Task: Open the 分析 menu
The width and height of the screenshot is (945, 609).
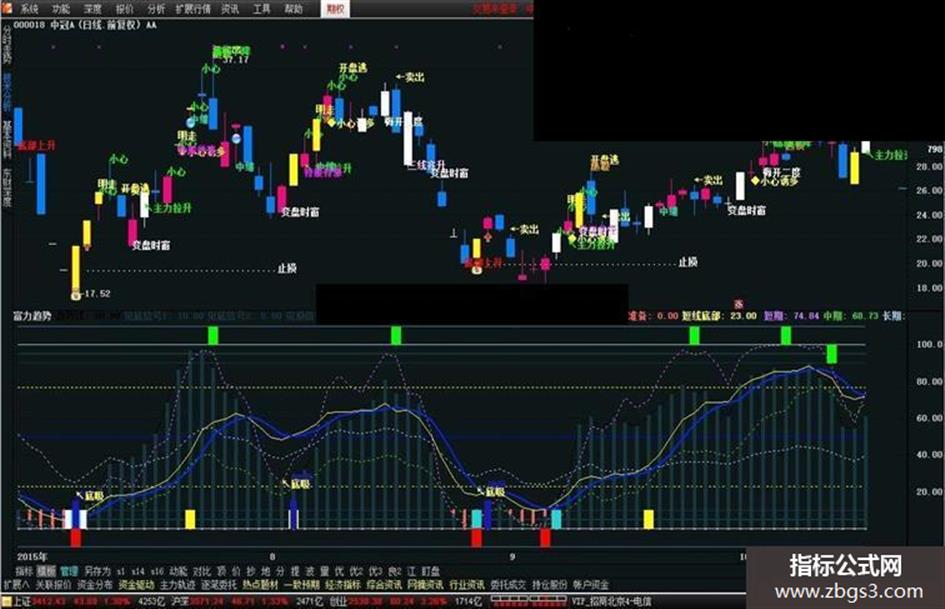Action: coord(156,8)
